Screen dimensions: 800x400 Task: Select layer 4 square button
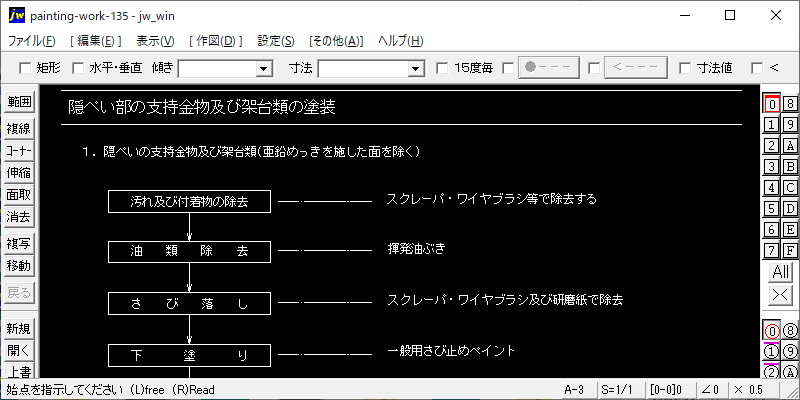coord(772,187)
